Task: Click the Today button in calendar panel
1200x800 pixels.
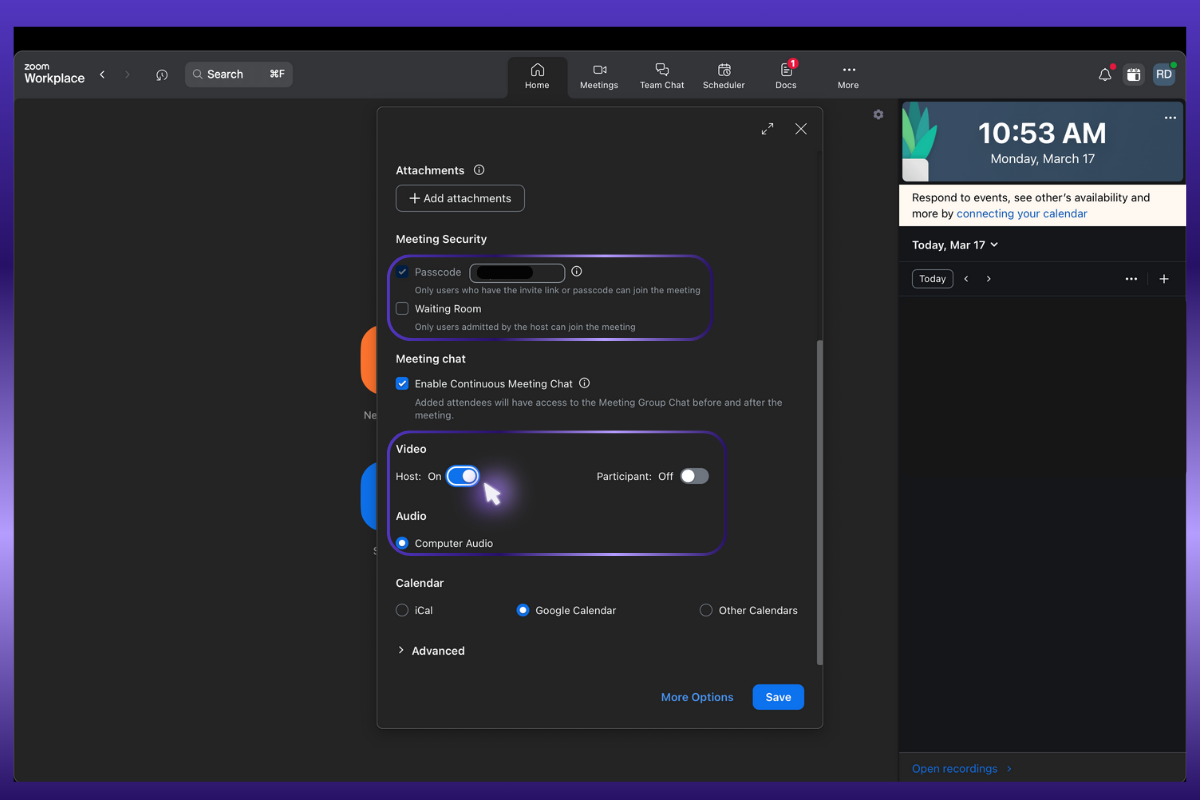Action: point(933,279)
